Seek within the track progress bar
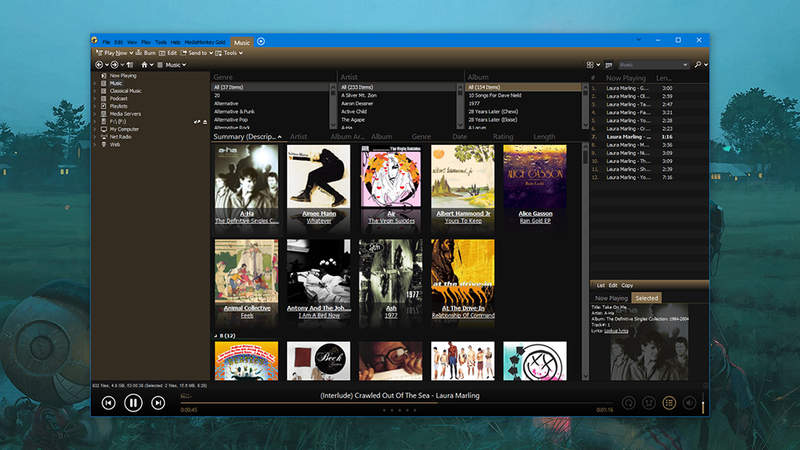The image size is (800, 450). tap(396, 403)
